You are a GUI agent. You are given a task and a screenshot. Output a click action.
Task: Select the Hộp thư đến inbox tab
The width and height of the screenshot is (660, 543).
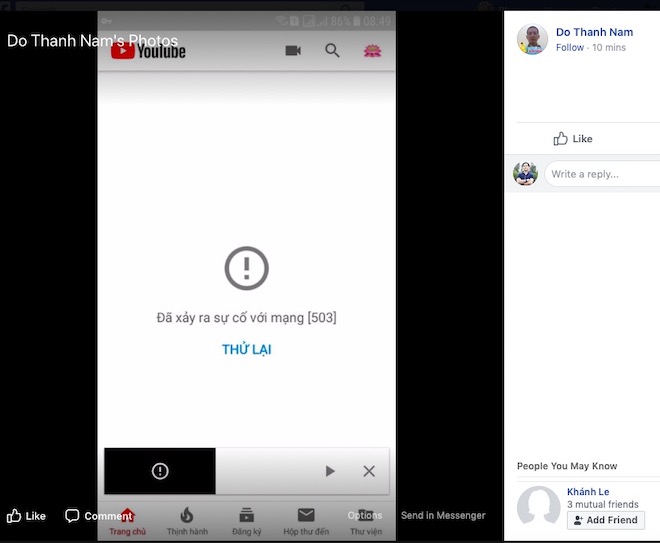306,522
